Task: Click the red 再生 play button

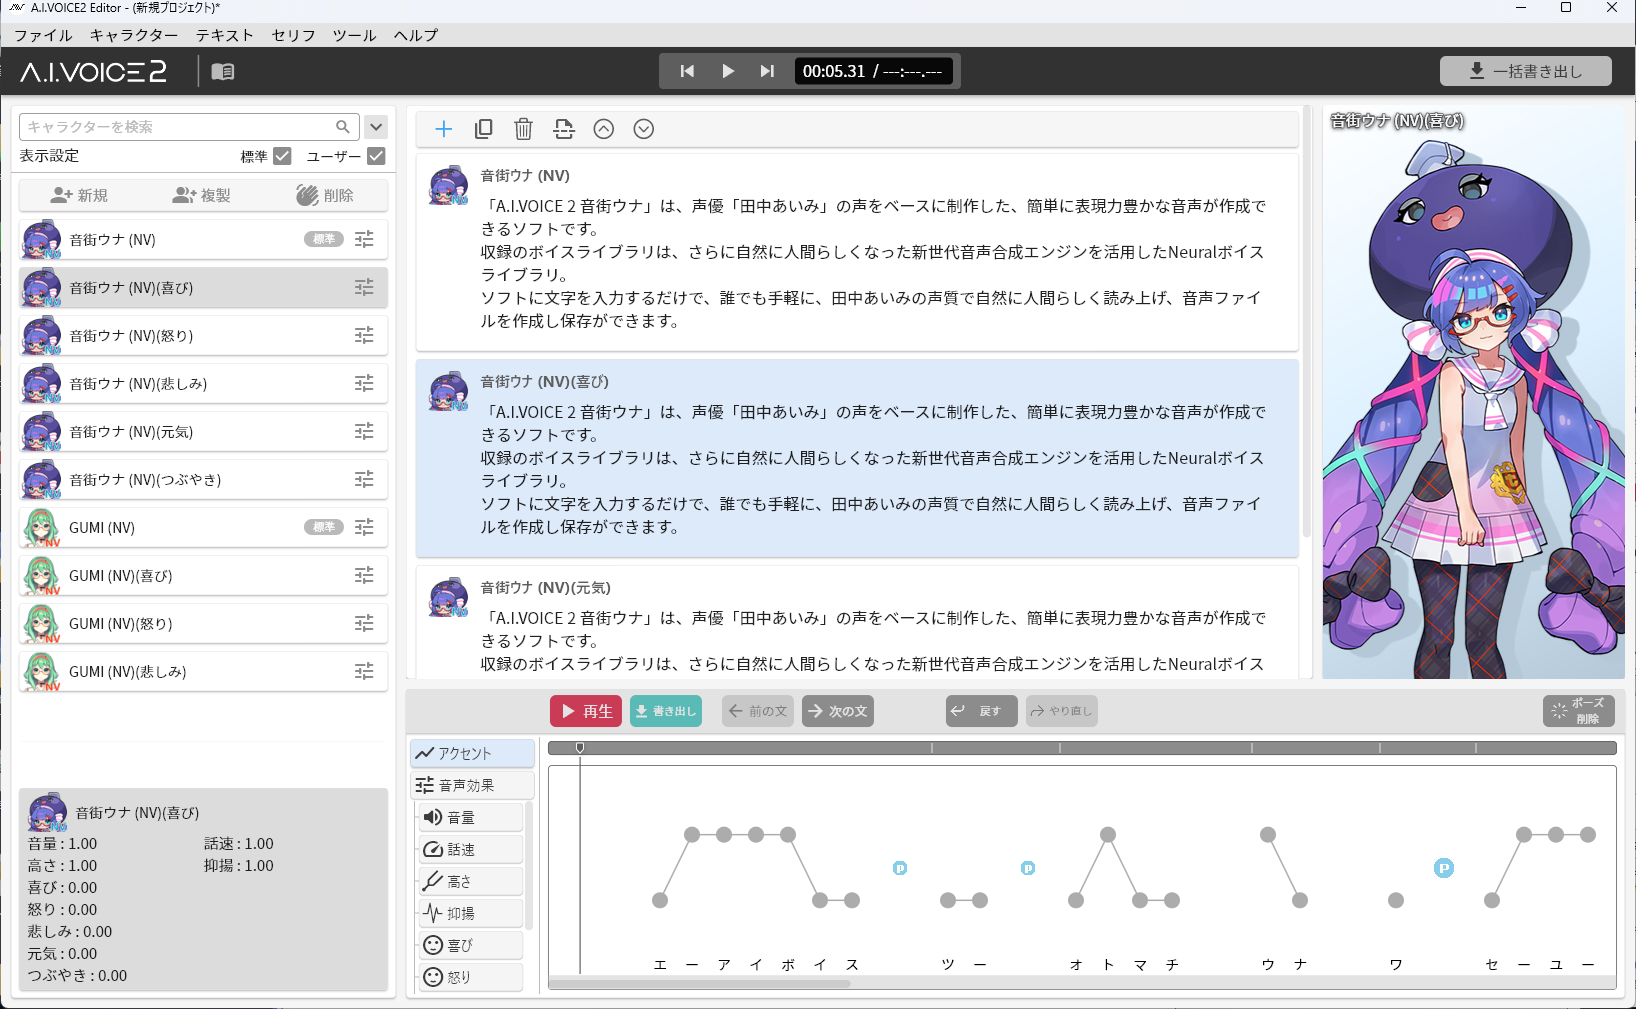Action: (x=586, y=711)
